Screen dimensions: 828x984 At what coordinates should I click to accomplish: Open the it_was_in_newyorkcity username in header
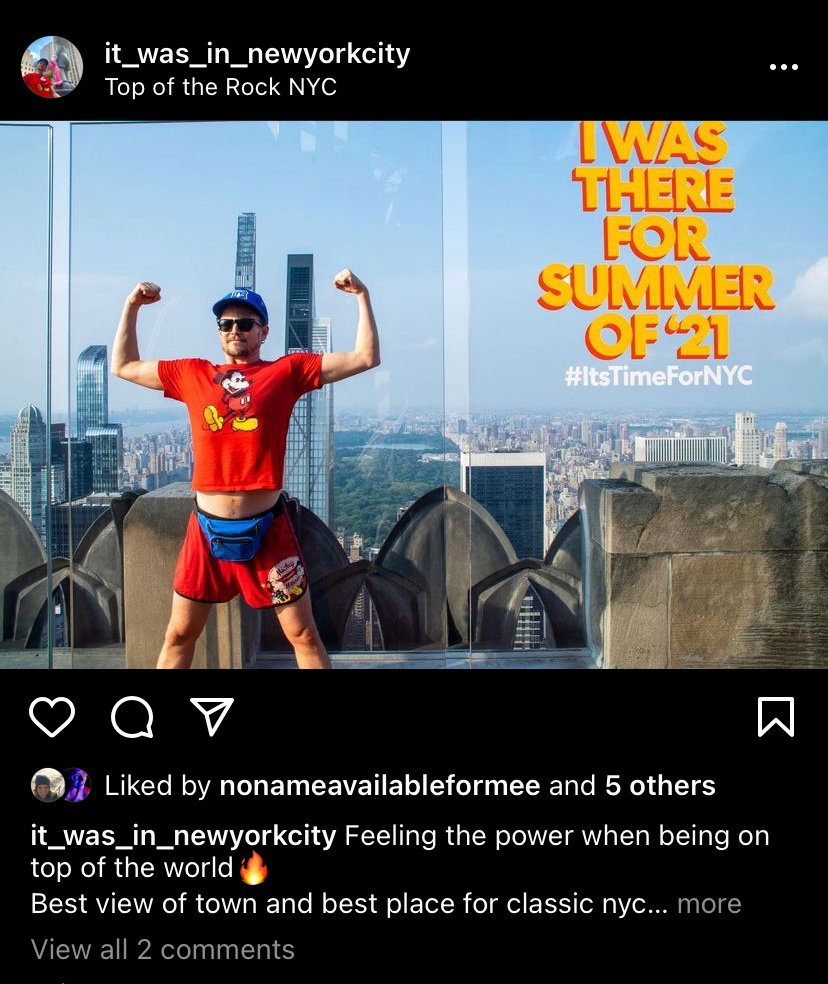[x=257, y=54]
